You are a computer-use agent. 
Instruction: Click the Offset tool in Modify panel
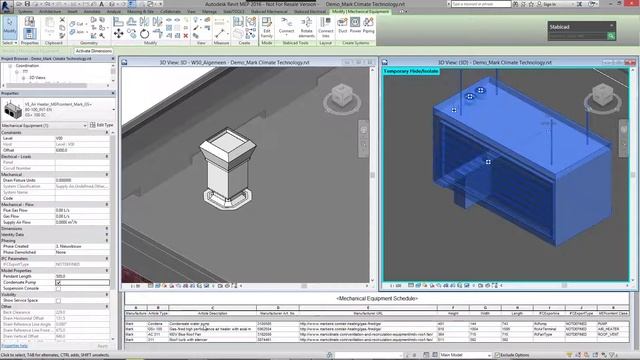131,21
